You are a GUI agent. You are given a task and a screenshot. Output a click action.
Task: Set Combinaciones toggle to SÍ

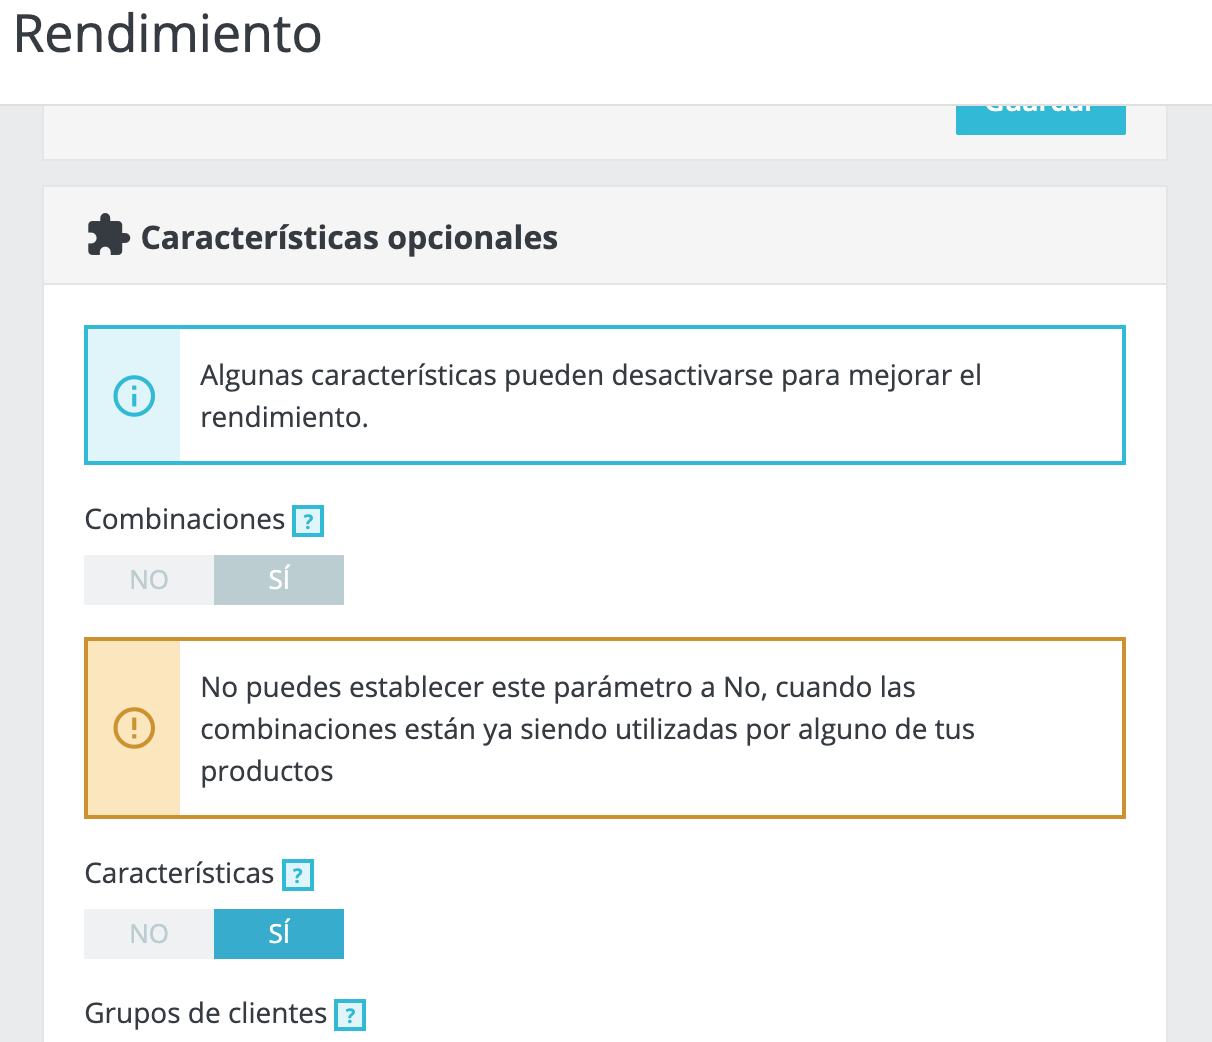tap(279, 580)
